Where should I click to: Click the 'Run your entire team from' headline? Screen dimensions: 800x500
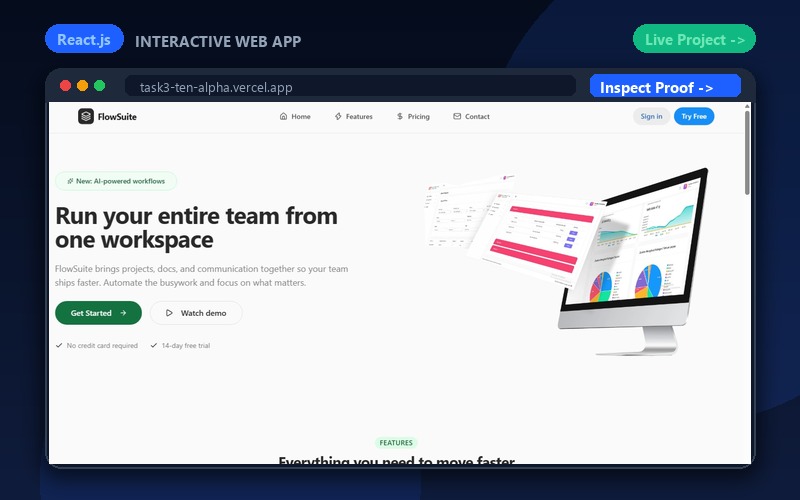pos(196,216)
